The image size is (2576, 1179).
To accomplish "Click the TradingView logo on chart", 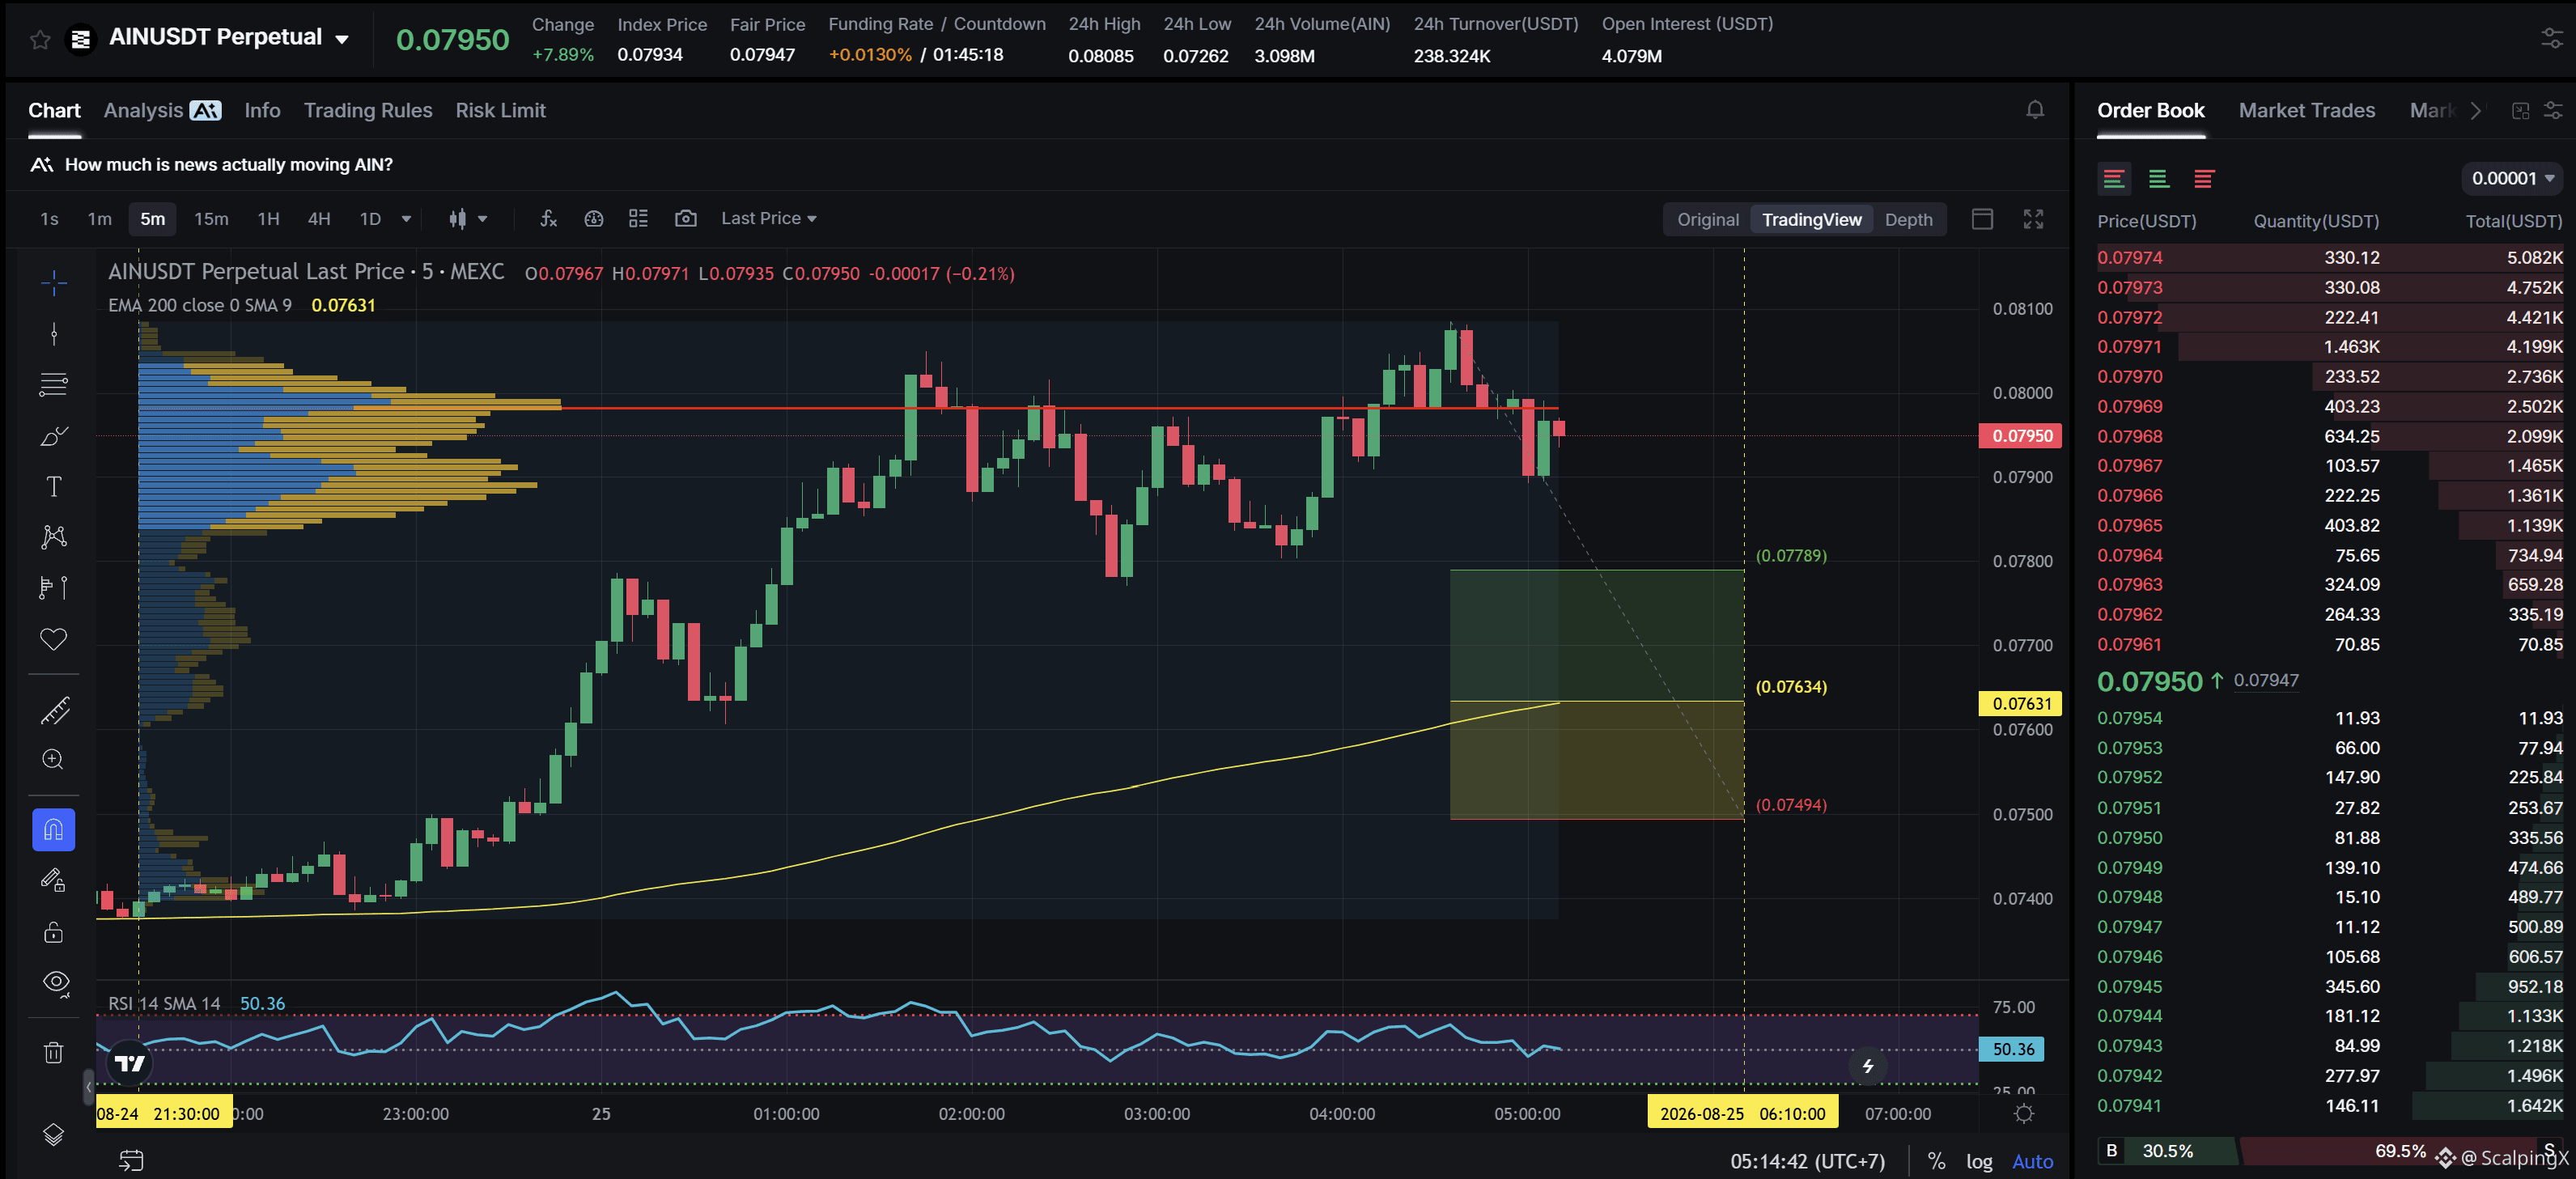I will click(x=130, y=1063).
